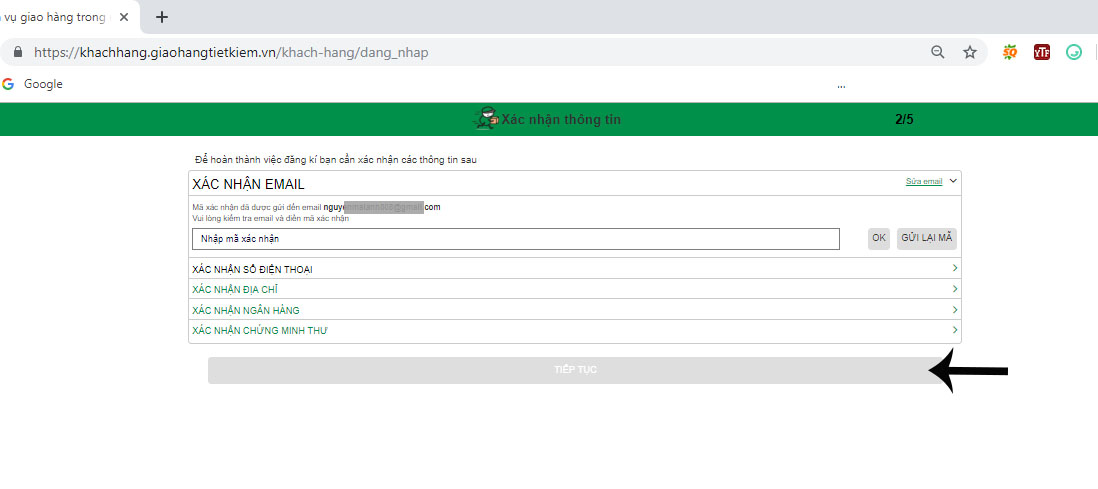
Task: Focus the Nhập mã xác nhận input field
Action: pyautogui.click(x=515, y=239)
